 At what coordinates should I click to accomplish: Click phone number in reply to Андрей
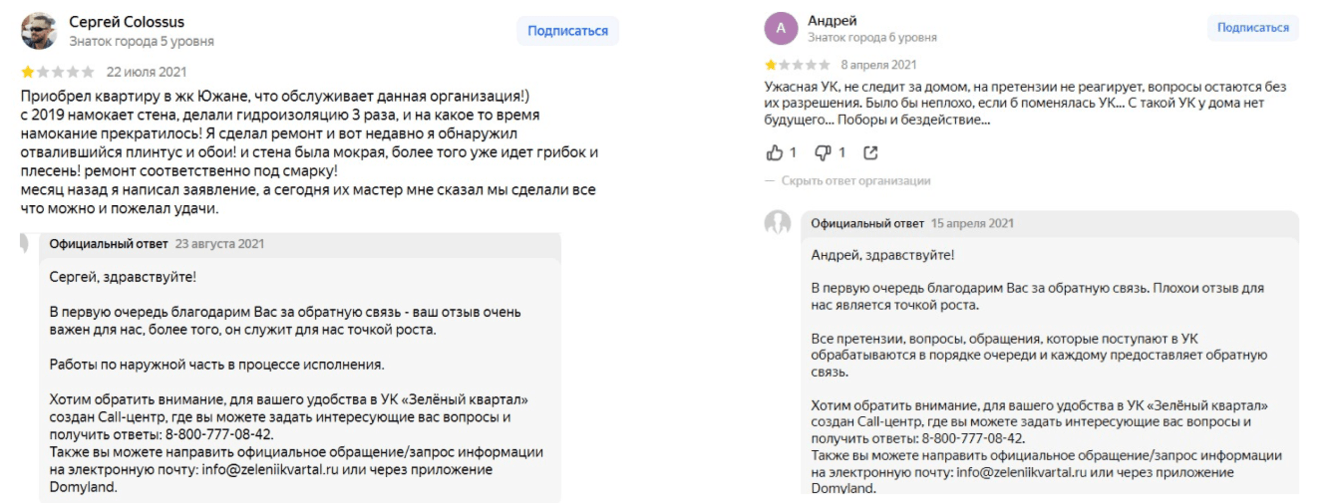(973, 438)
